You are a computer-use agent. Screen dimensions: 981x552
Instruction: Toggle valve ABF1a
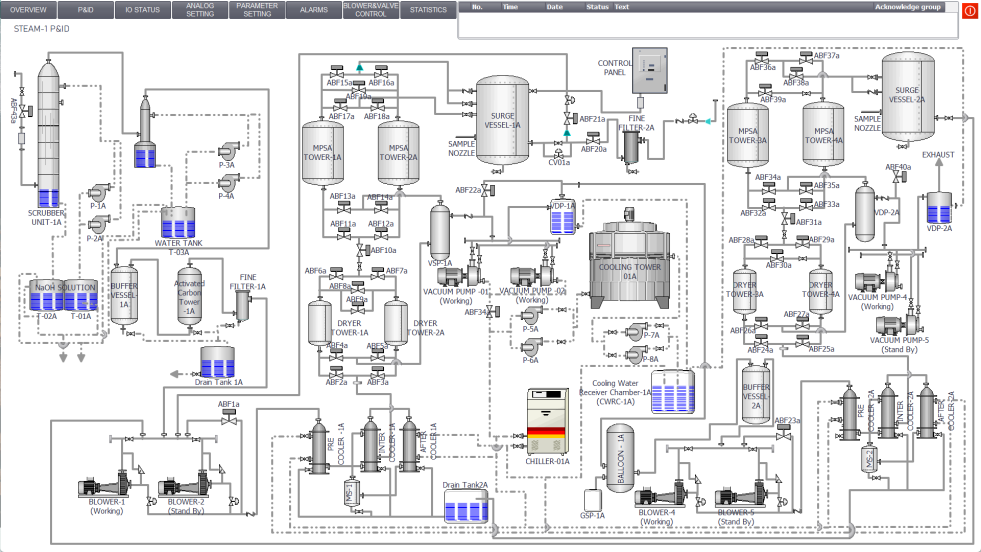tap(228, 419)
